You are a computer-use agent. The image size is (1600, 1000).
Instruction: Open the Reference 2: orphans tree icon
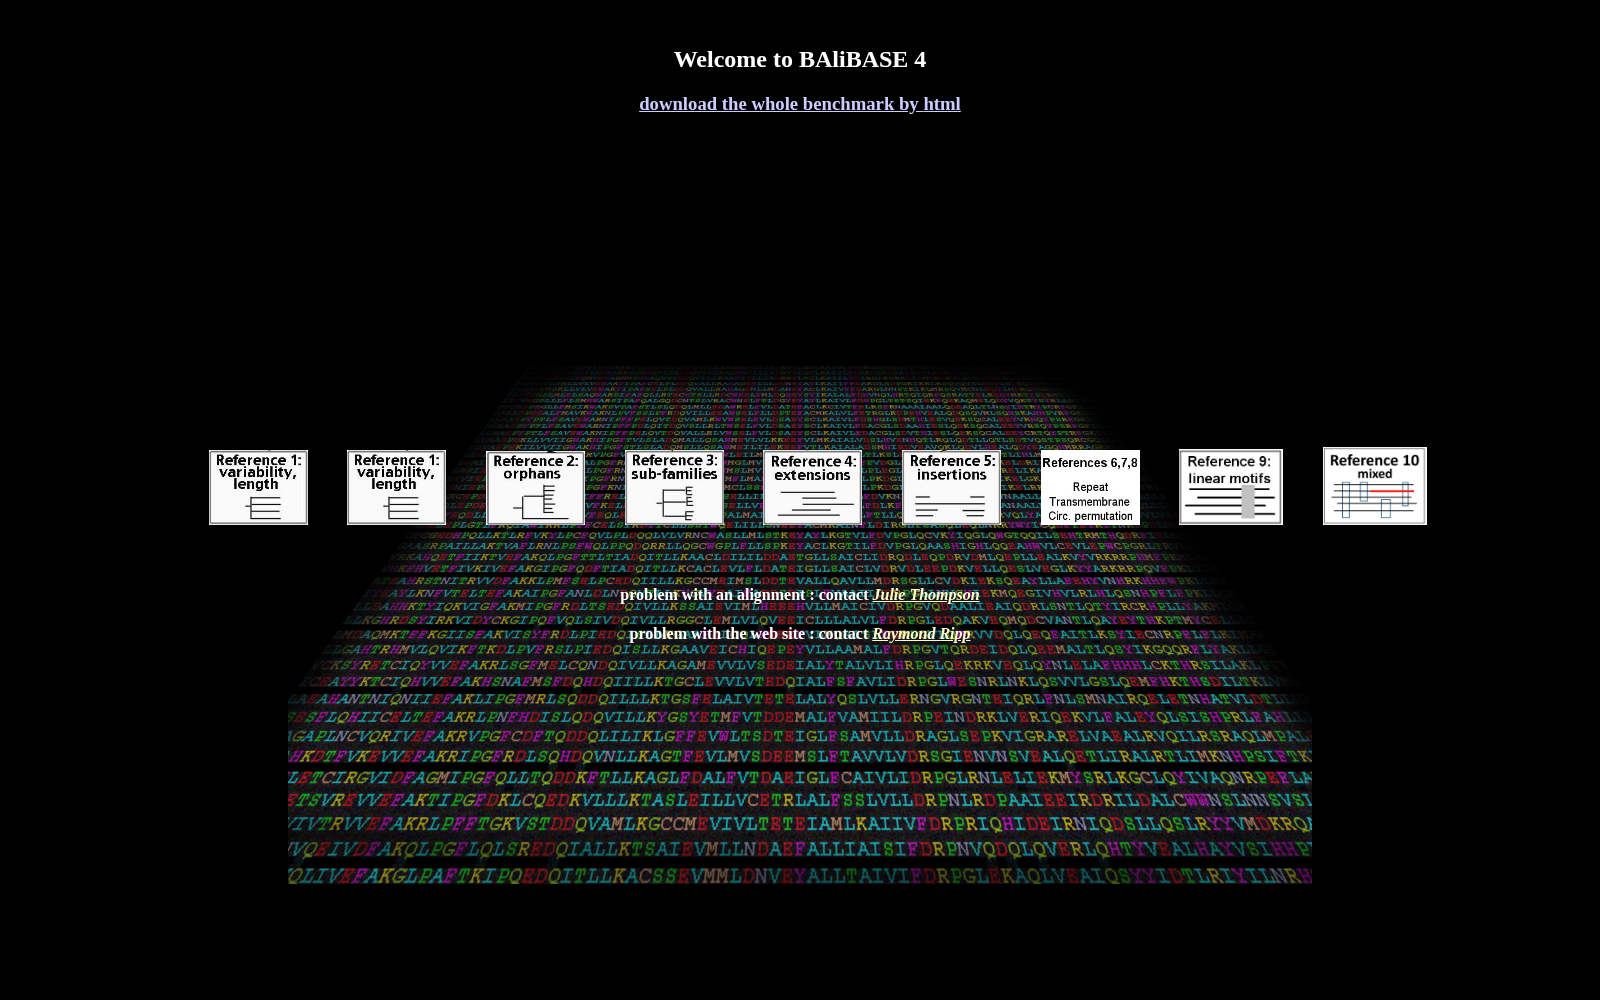[535, 488]
